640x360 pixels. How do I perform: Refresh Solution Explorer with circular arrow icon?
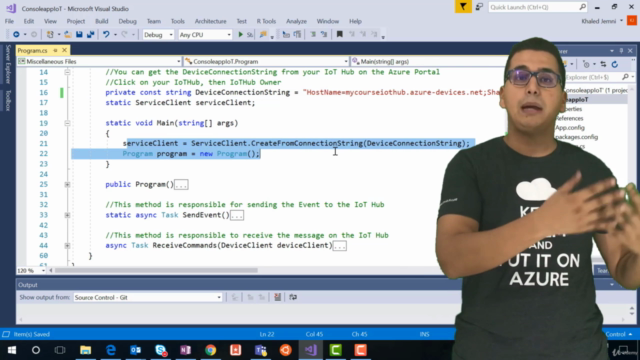pos(615,64)
